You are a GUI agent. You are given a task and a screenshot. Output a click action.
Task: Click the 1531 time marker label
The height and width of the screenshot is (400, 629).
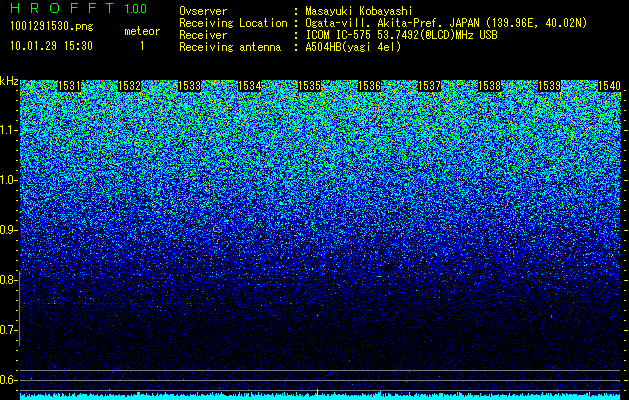click(x=69, y=86)
